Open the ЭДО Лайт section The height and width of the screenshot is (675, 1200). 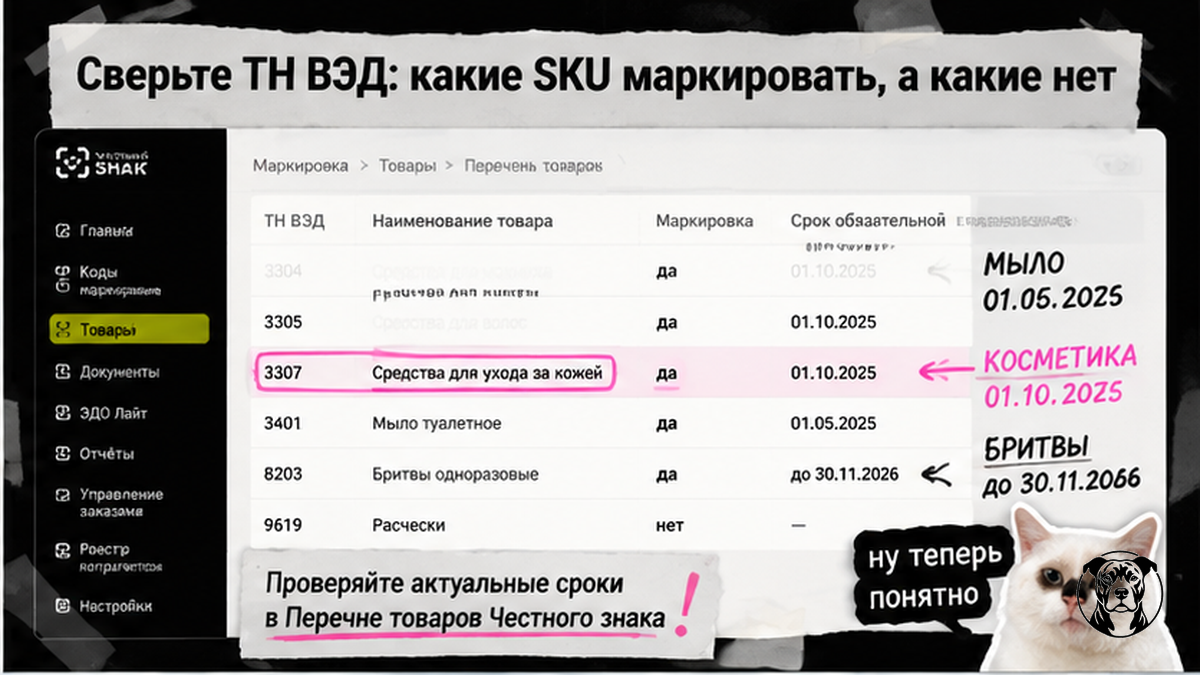click(x=113, y=413)
